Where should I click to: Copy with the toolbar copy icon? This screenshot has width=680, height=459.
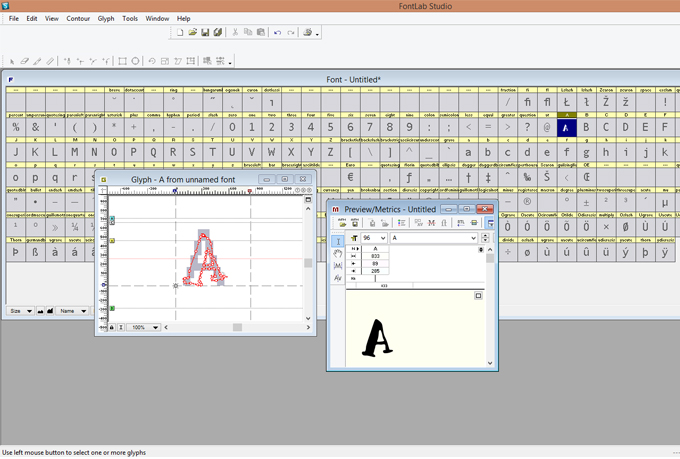click(248, 33)
